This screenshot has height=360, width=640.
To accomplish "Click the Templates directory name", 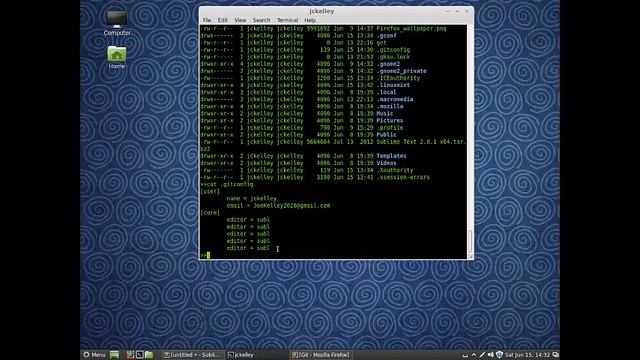I will [x=391, y=156].
